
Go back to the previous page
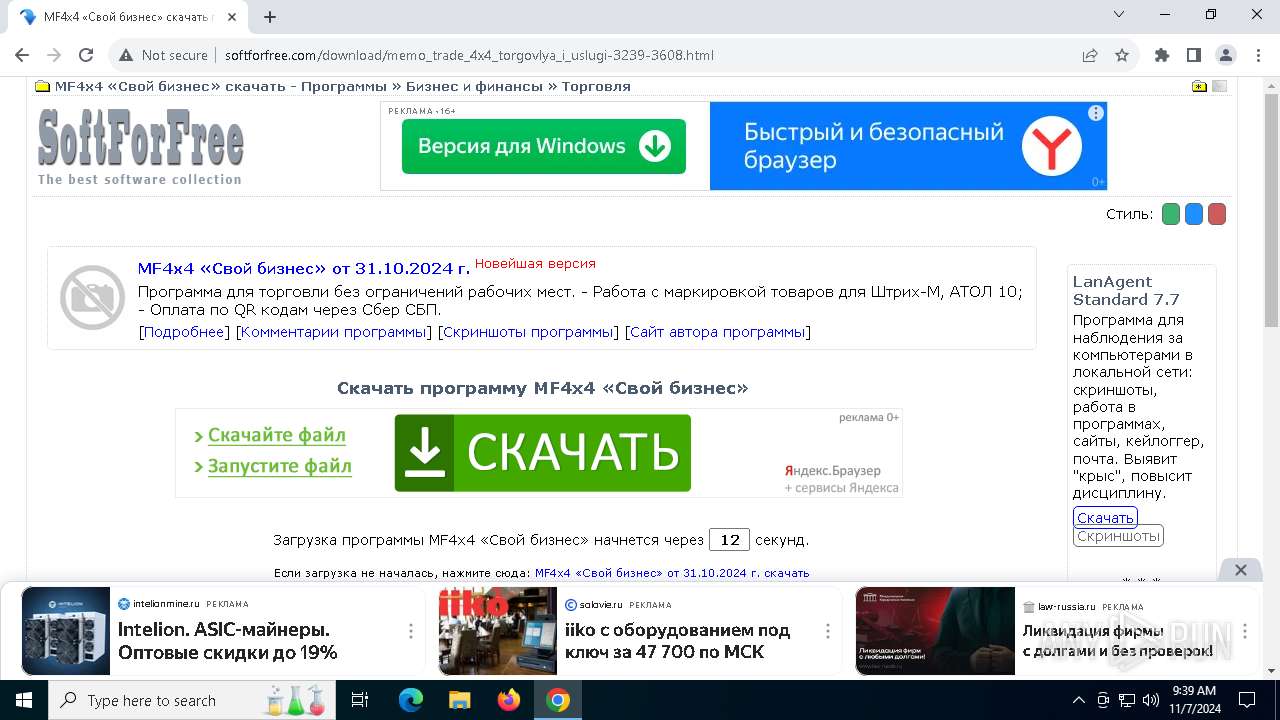coord(22,55)
